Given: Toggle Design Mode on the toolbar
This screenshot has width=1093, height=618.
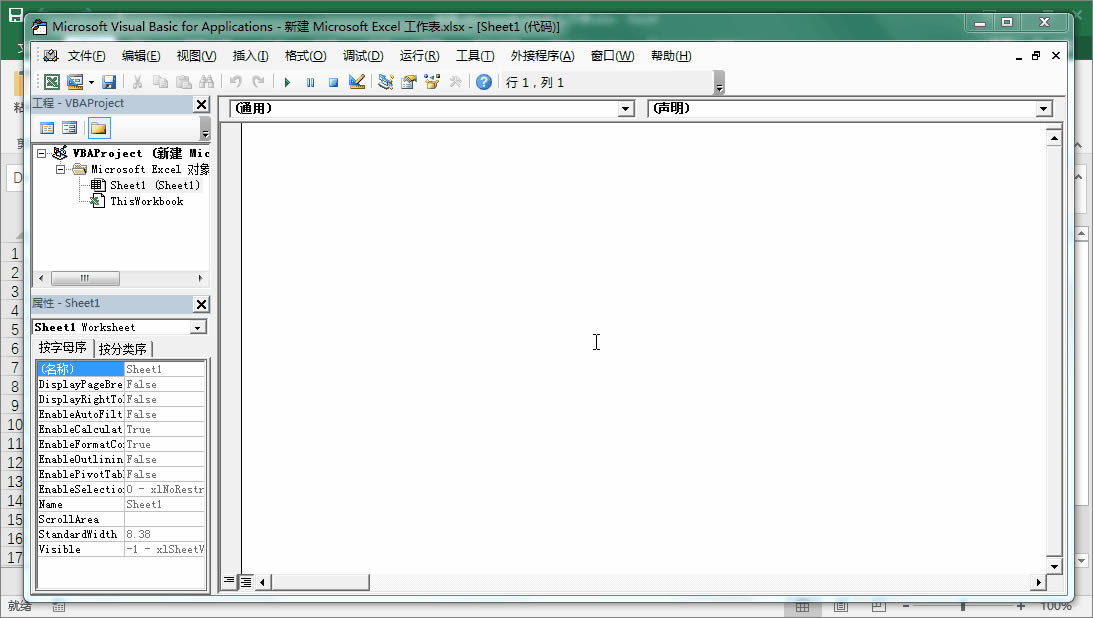Looking at the screenshot, I should [357, 81].
